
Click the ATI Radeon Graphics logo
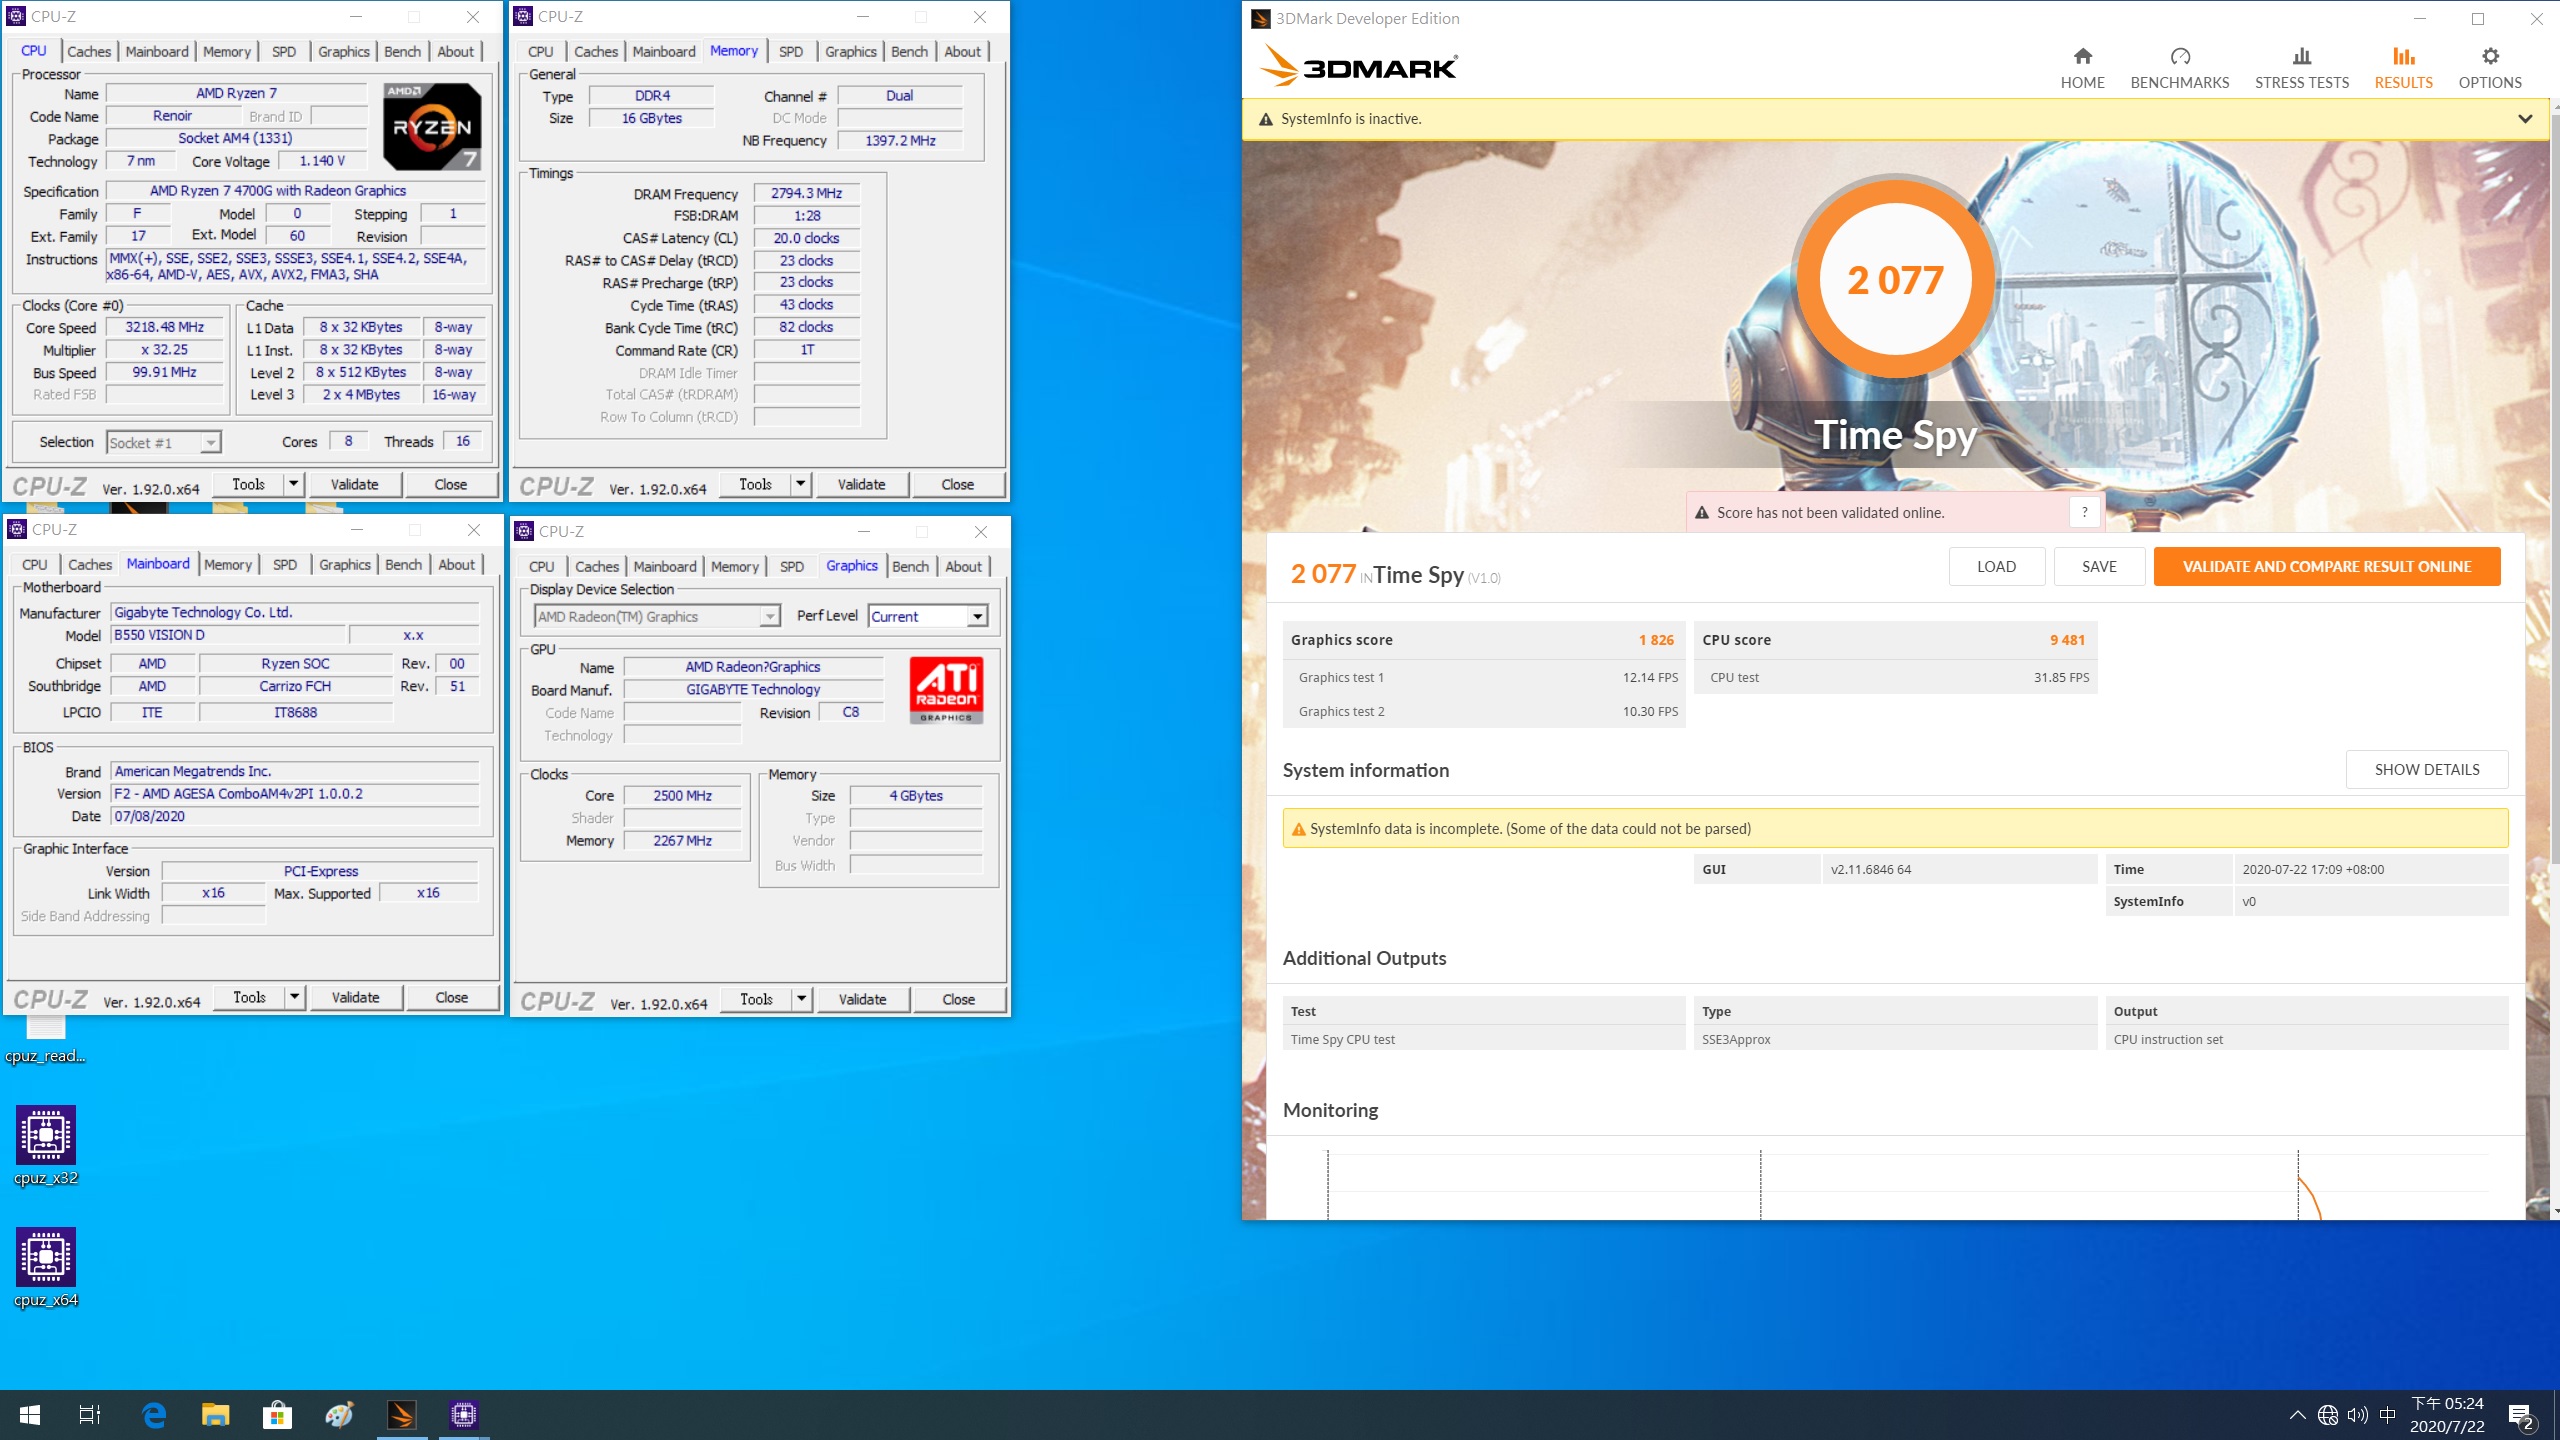[946, 690]
